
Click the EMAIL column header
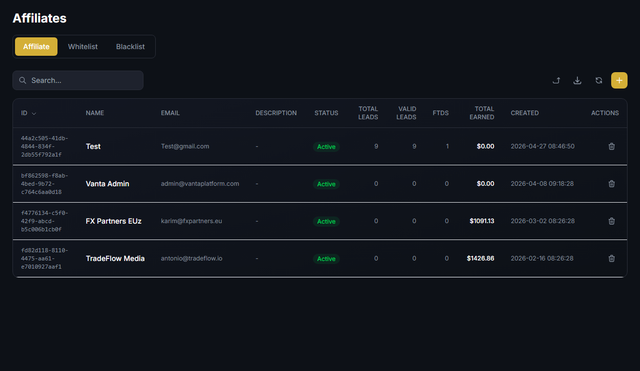170,113
